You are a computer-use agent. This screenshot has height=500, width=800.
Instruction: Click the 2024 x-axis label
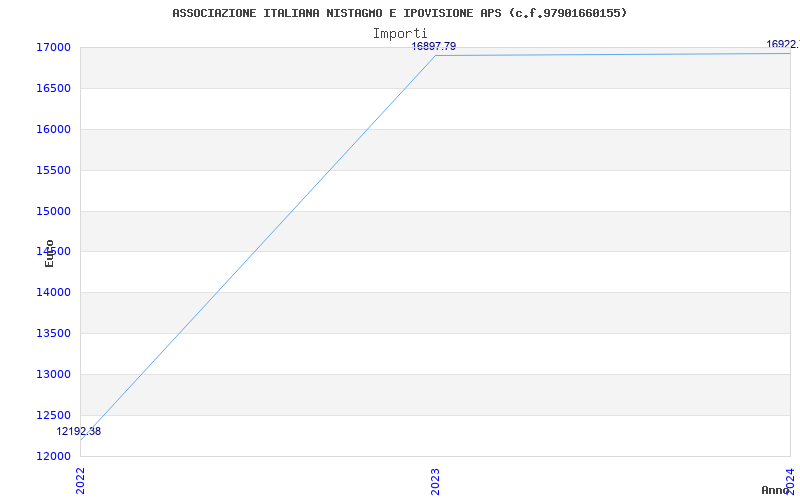pos(790,481)
